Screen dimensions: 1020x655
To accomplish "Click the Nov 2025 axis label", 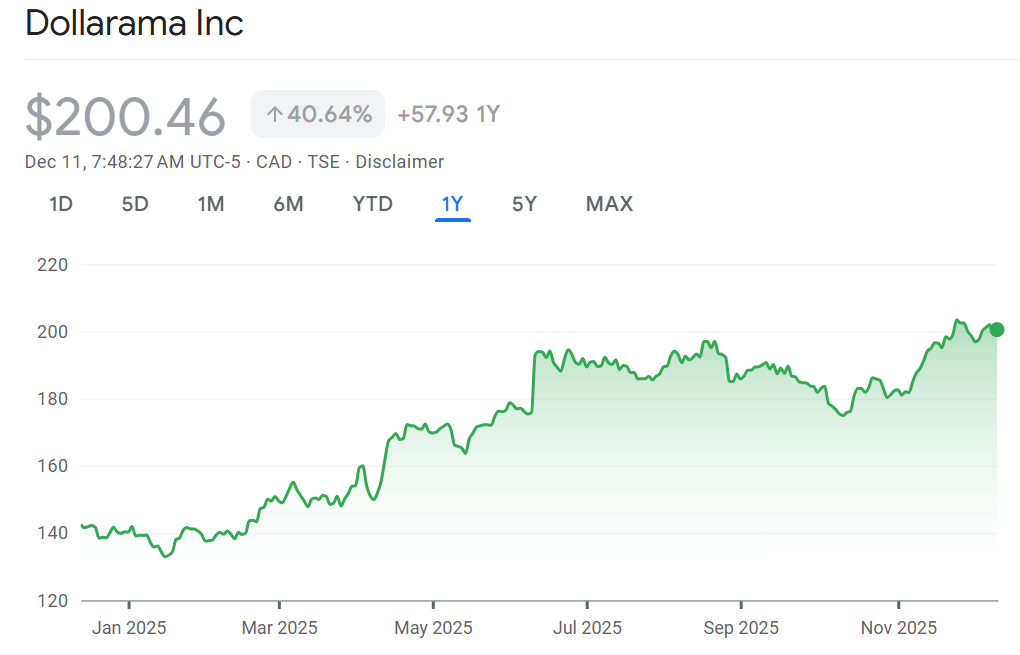I will pyautogui.click(x=899, y=628).
